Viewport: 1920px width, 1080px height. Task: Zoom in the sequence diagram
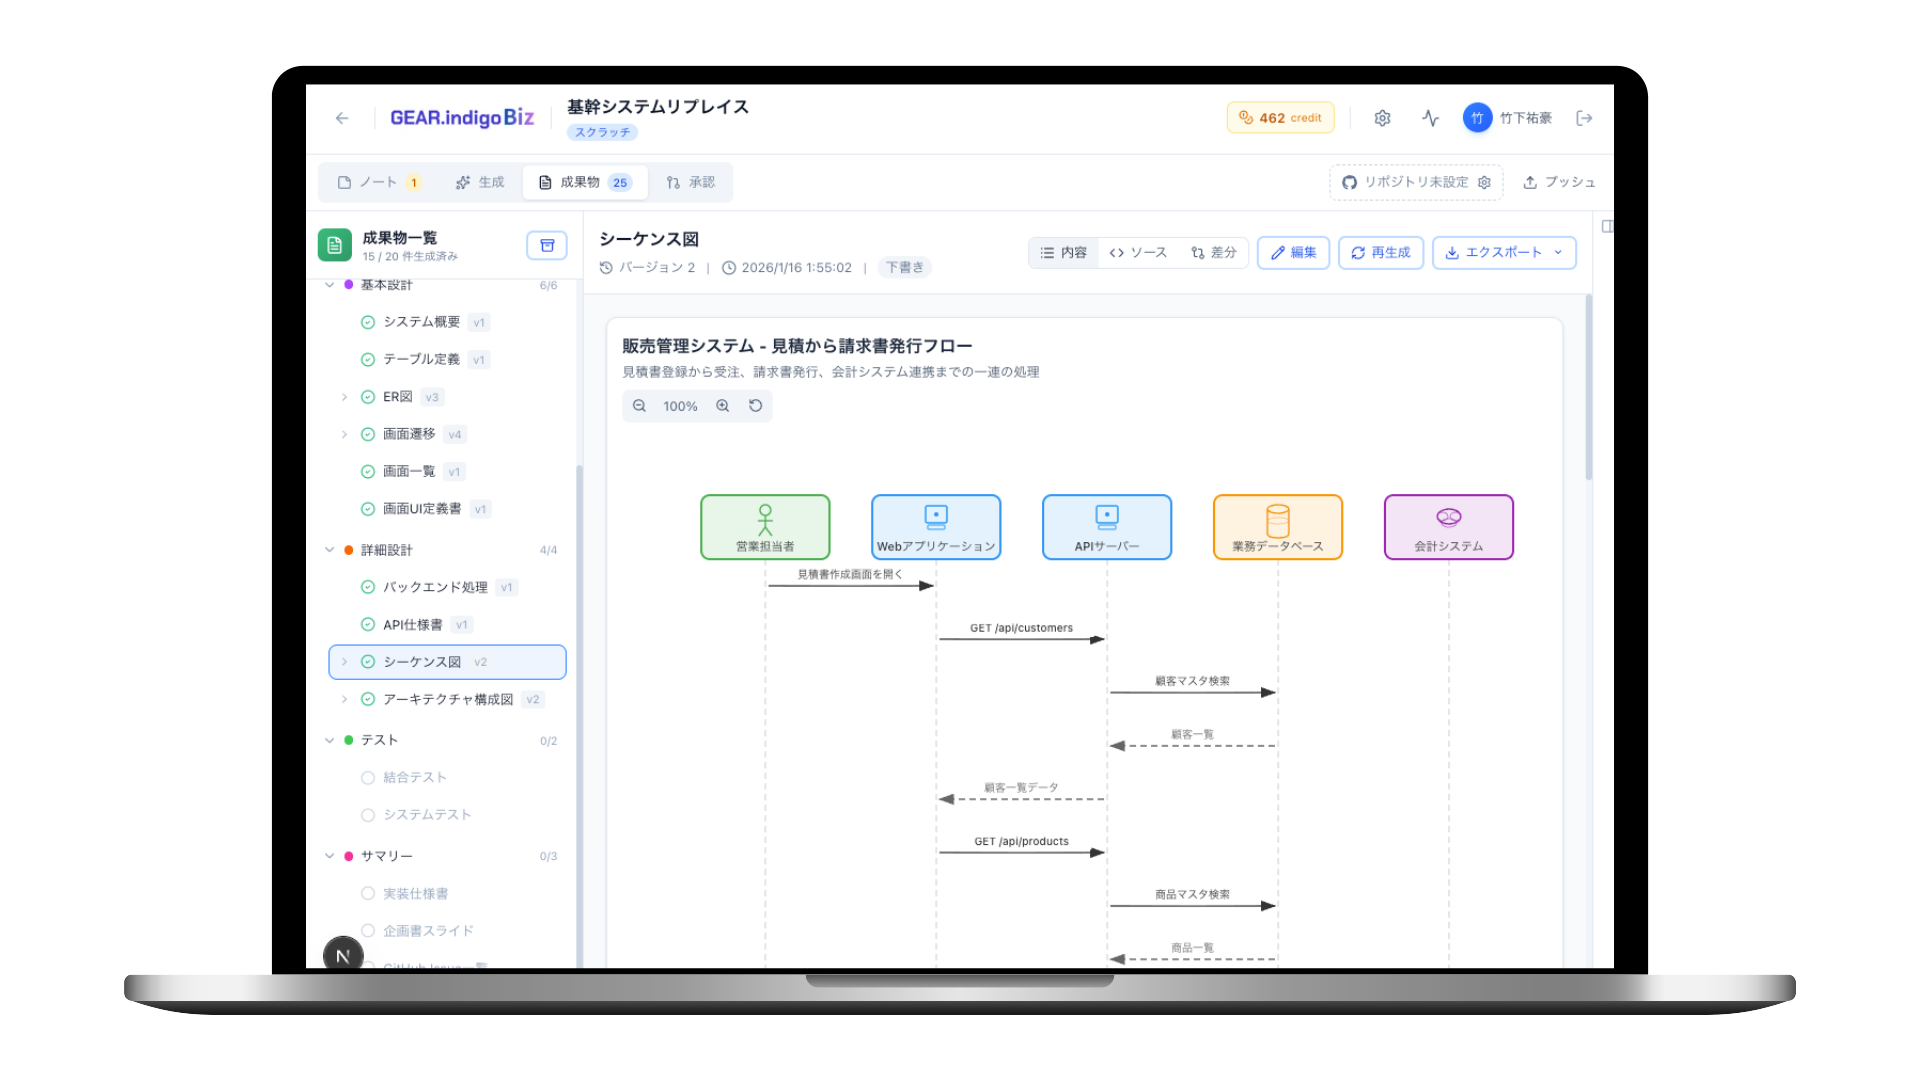723,406
